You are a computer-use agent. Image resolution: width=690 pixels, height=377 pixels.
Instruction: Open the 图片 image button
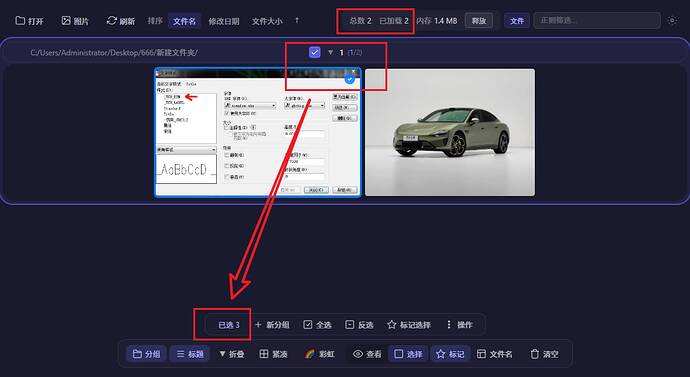click(75, 21)
